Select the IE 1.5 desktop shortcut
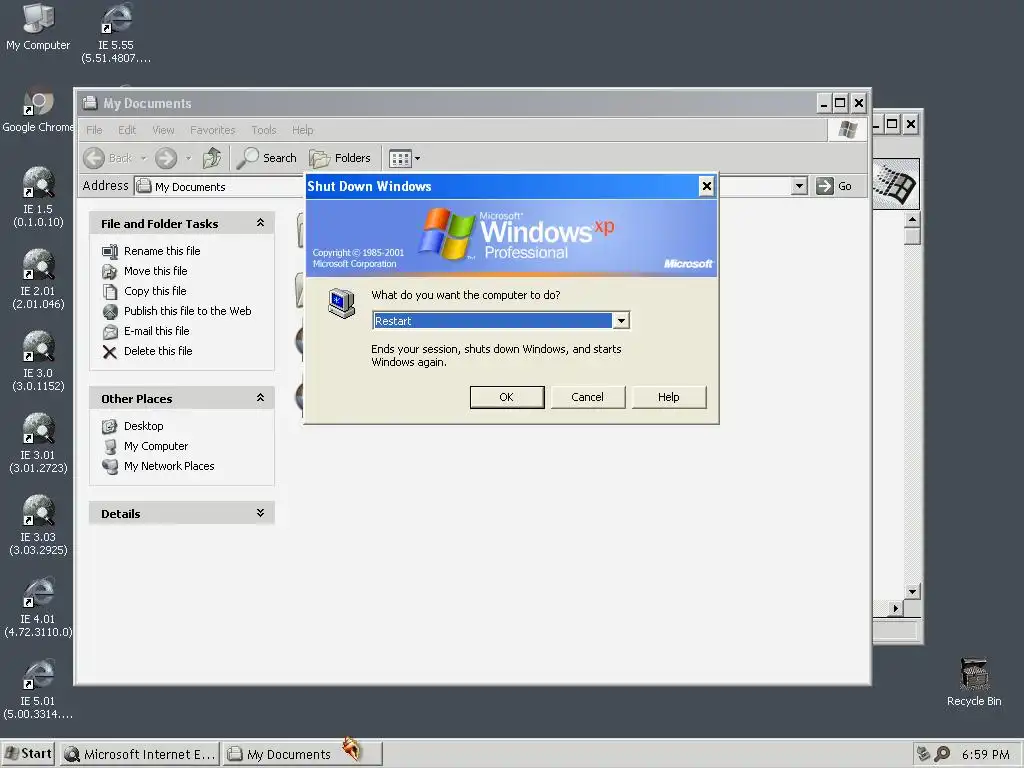 point(38,196)
